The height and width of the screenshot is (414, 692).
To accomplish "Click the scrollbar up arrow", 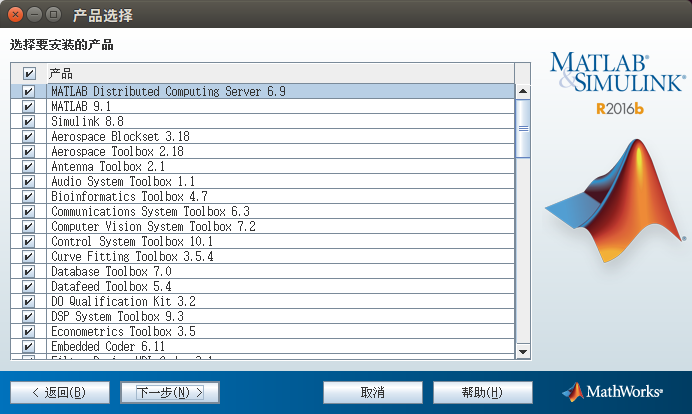I will (523, 91).
